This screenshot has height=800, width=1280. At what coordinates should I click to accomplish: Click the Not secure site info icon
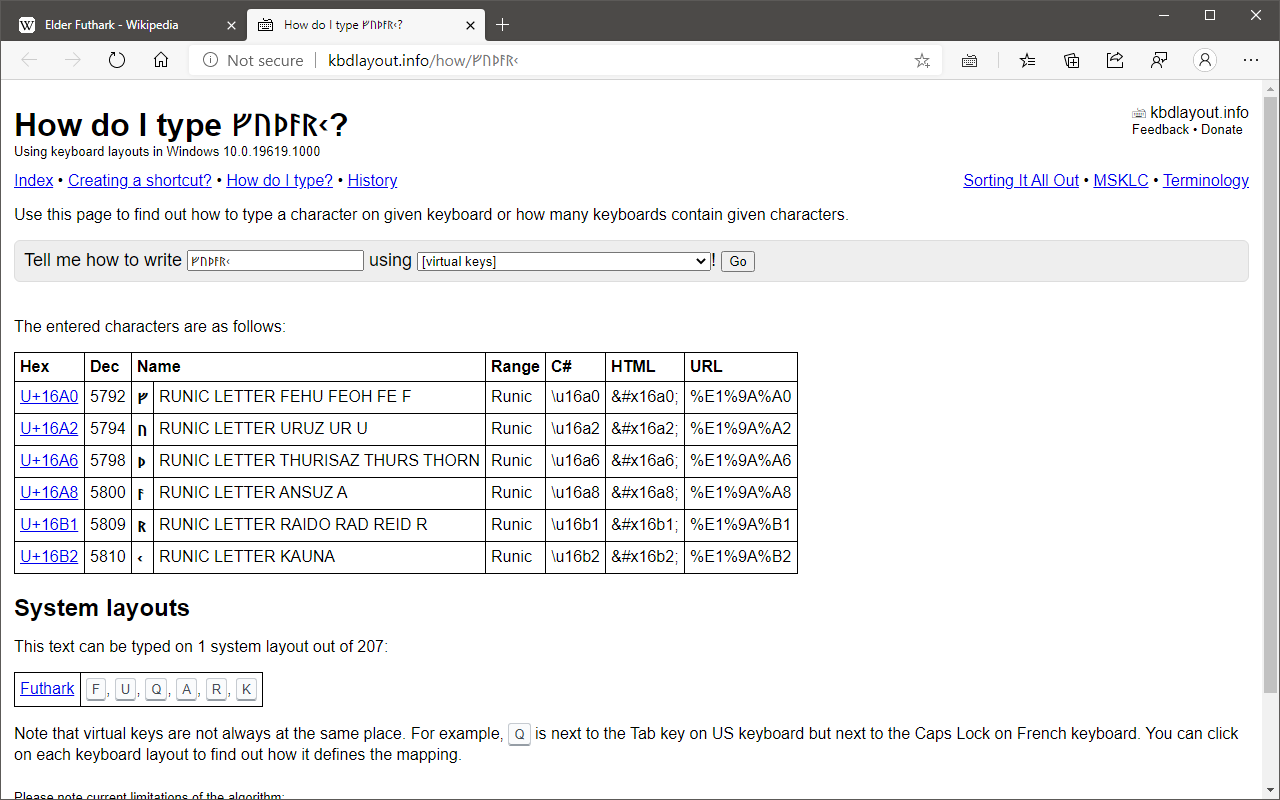pyautogui.click(x=211, y=60)
